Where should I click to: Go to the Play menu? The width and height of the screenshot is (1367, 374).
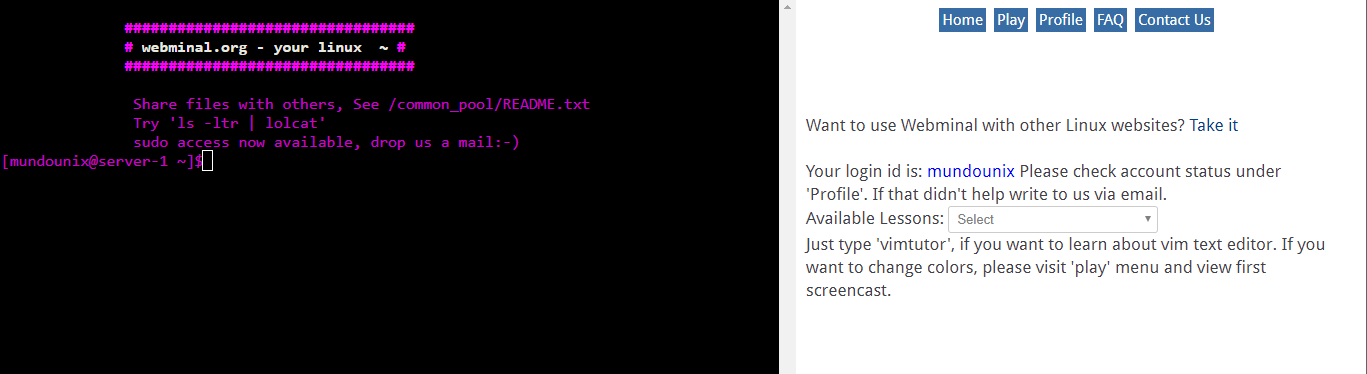(x=1011, y=20)
